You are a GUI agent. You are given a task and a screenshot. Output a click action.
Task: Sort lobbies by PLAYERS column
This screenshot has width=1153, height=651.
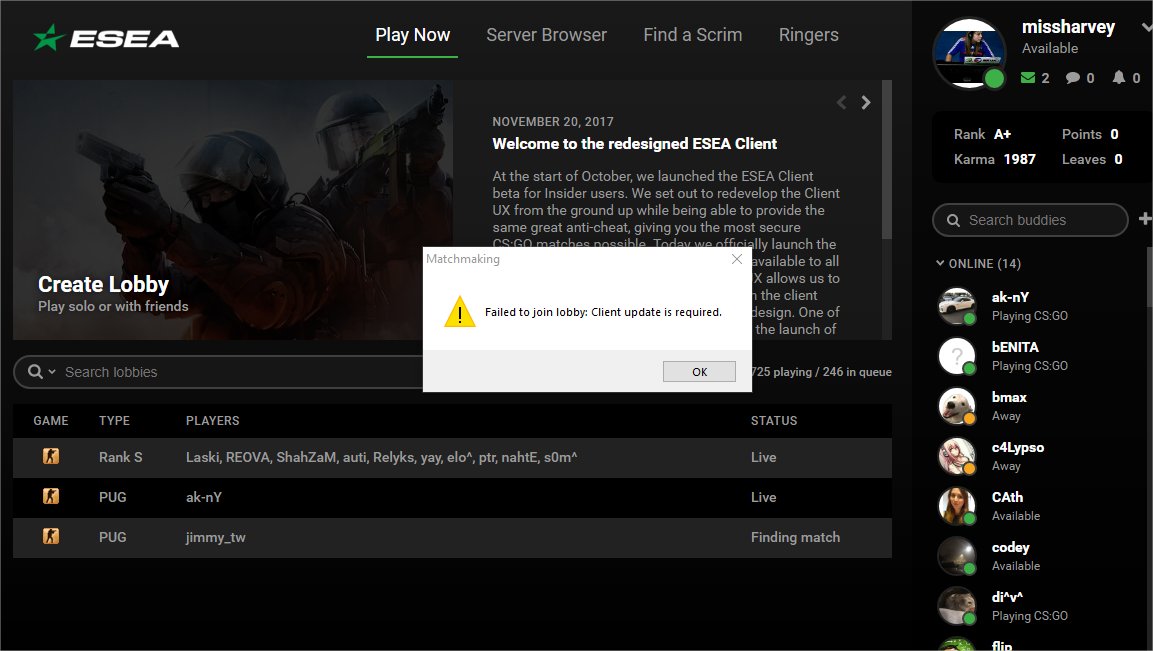[x=213, y=421]
